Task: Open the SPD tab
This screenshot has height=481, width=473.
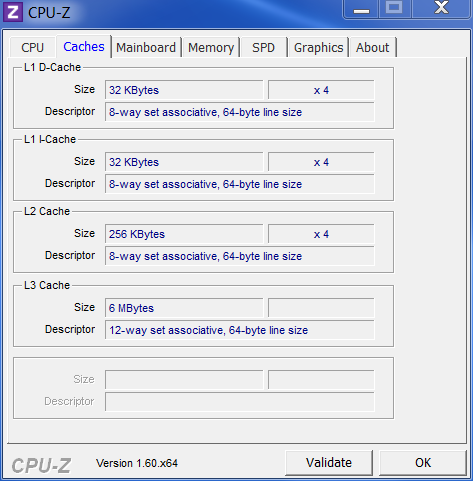Action: [x=263, y=47]
